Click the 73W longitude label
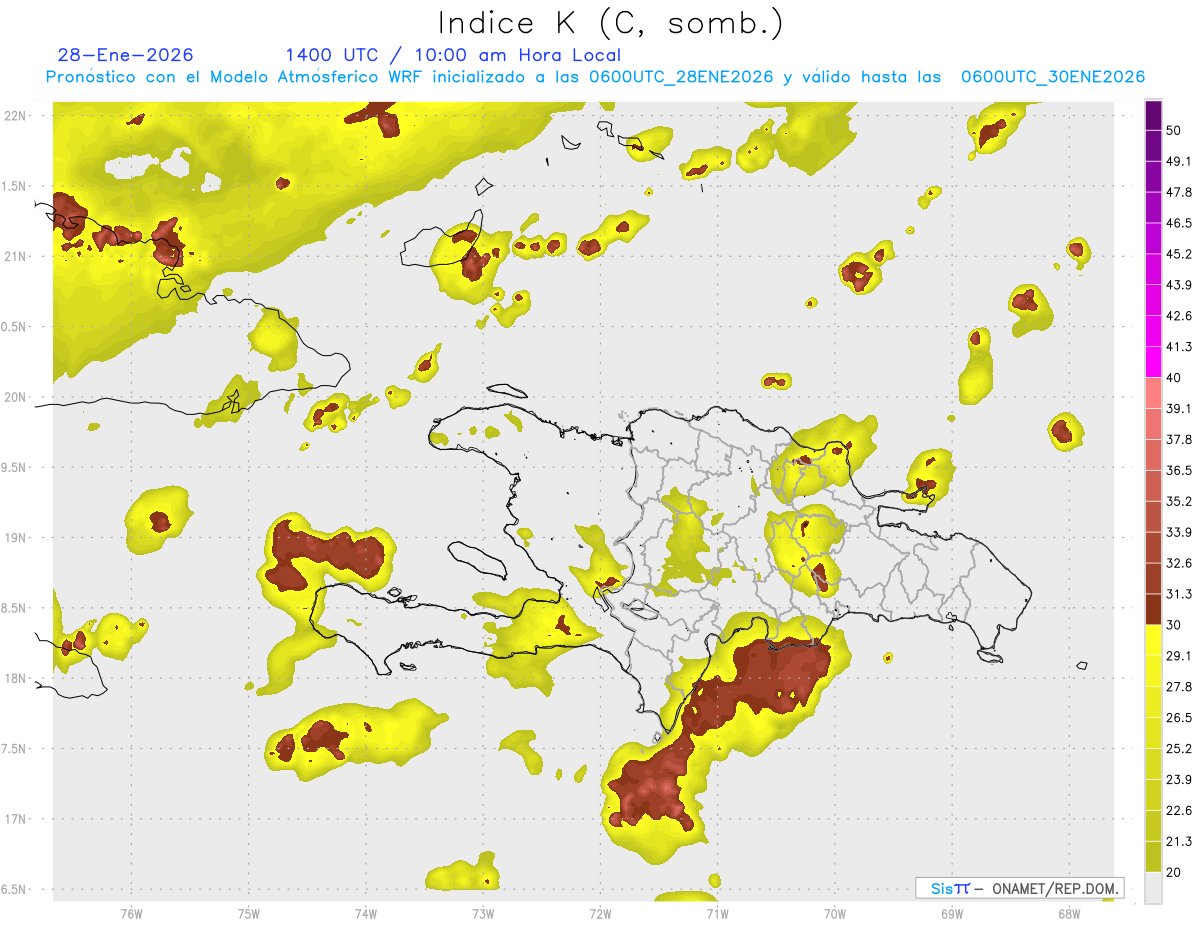 [483, 914]
